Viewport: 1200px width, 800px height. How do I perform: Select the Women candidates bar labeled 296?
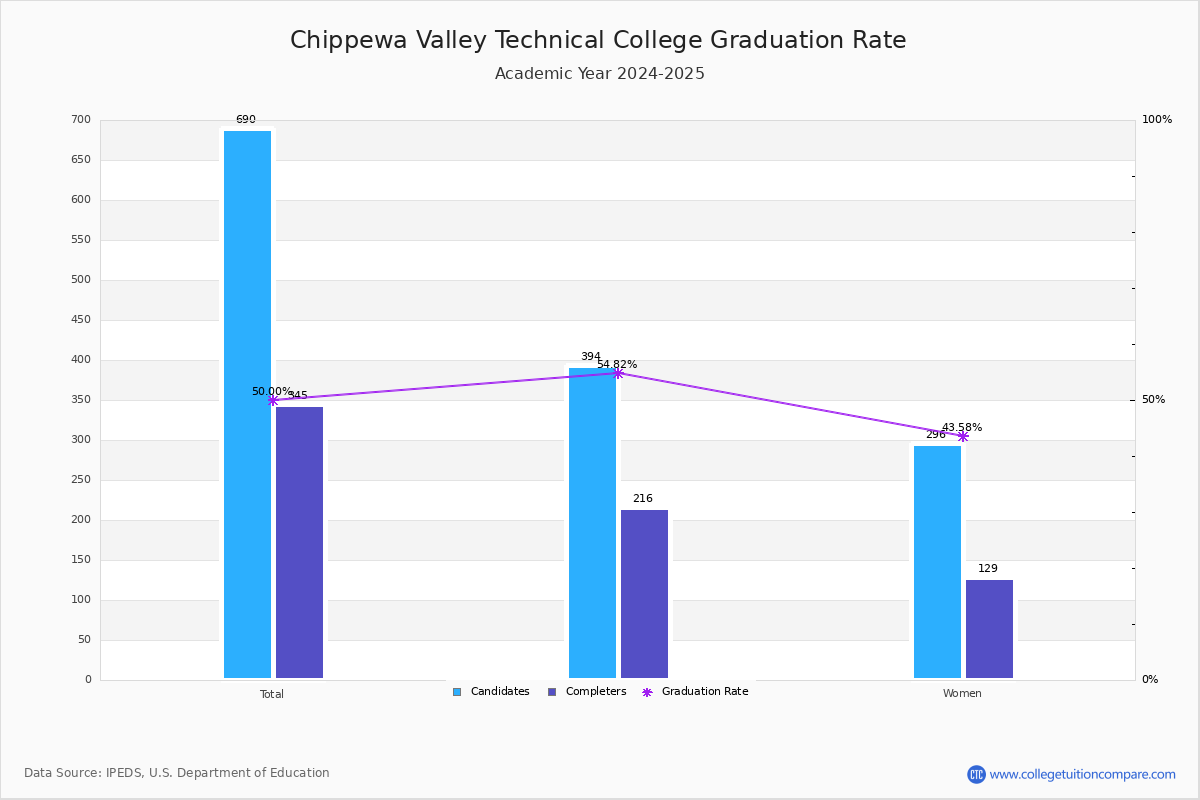pos(937,562)
